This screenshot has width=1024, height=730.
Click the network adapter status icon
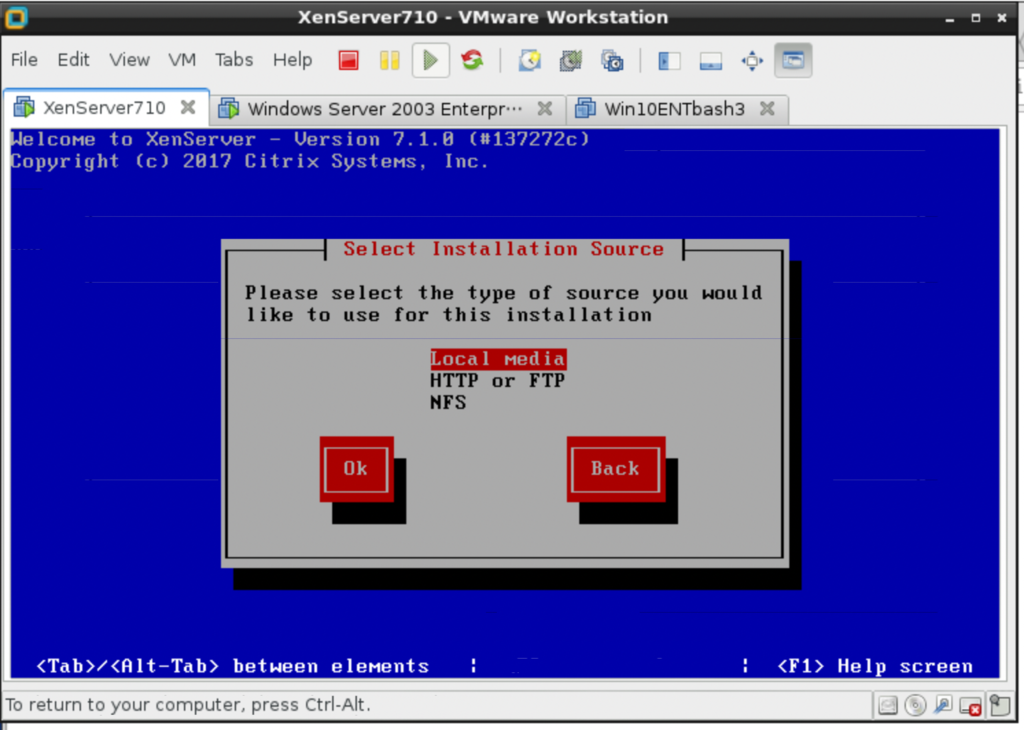tap(943, 705)
